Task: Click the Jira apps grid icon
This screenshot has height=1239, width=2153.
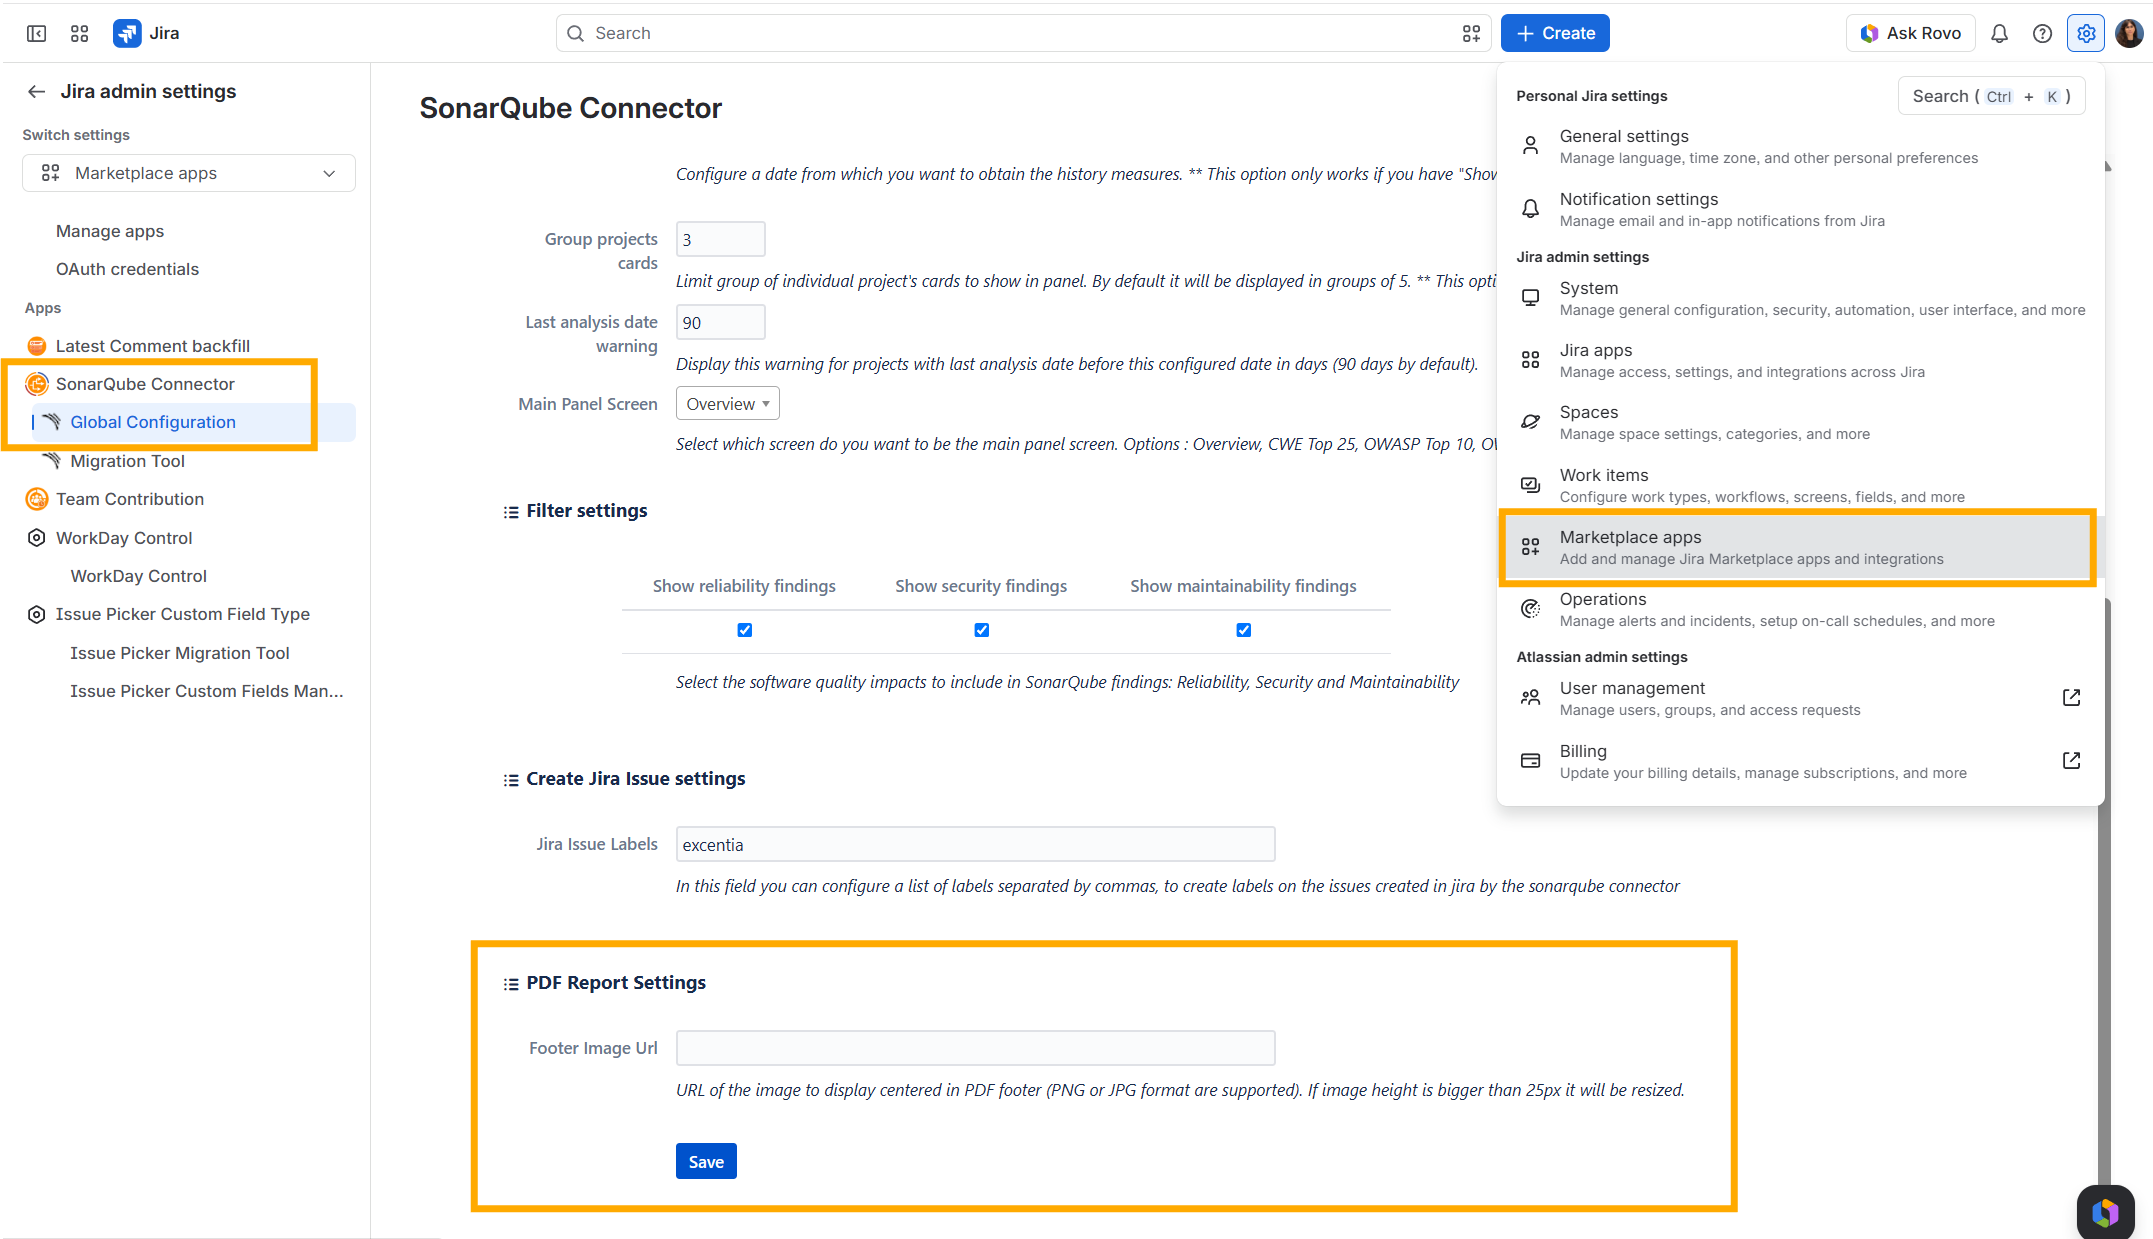Action: 1530,360
